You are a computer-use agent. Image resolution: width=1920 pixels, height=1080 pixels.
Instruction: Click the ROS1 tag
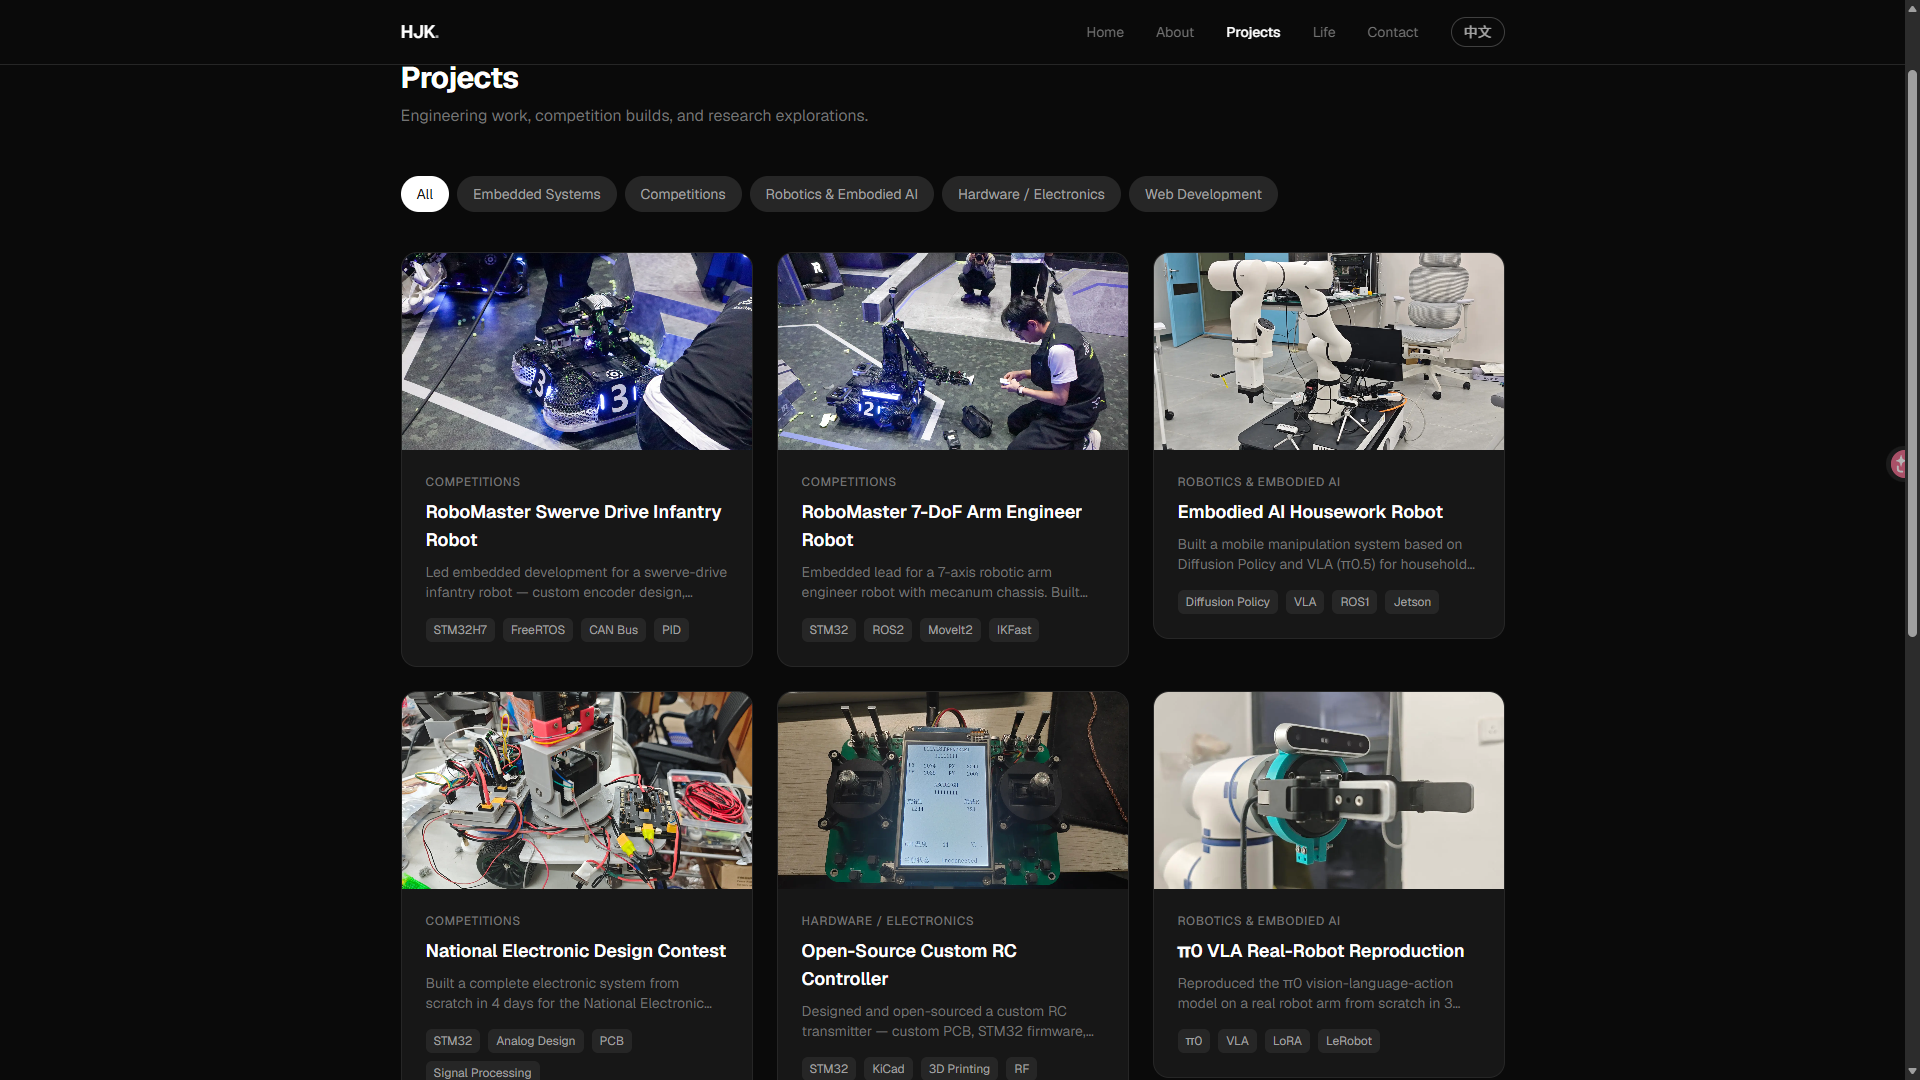point(1355,602)
